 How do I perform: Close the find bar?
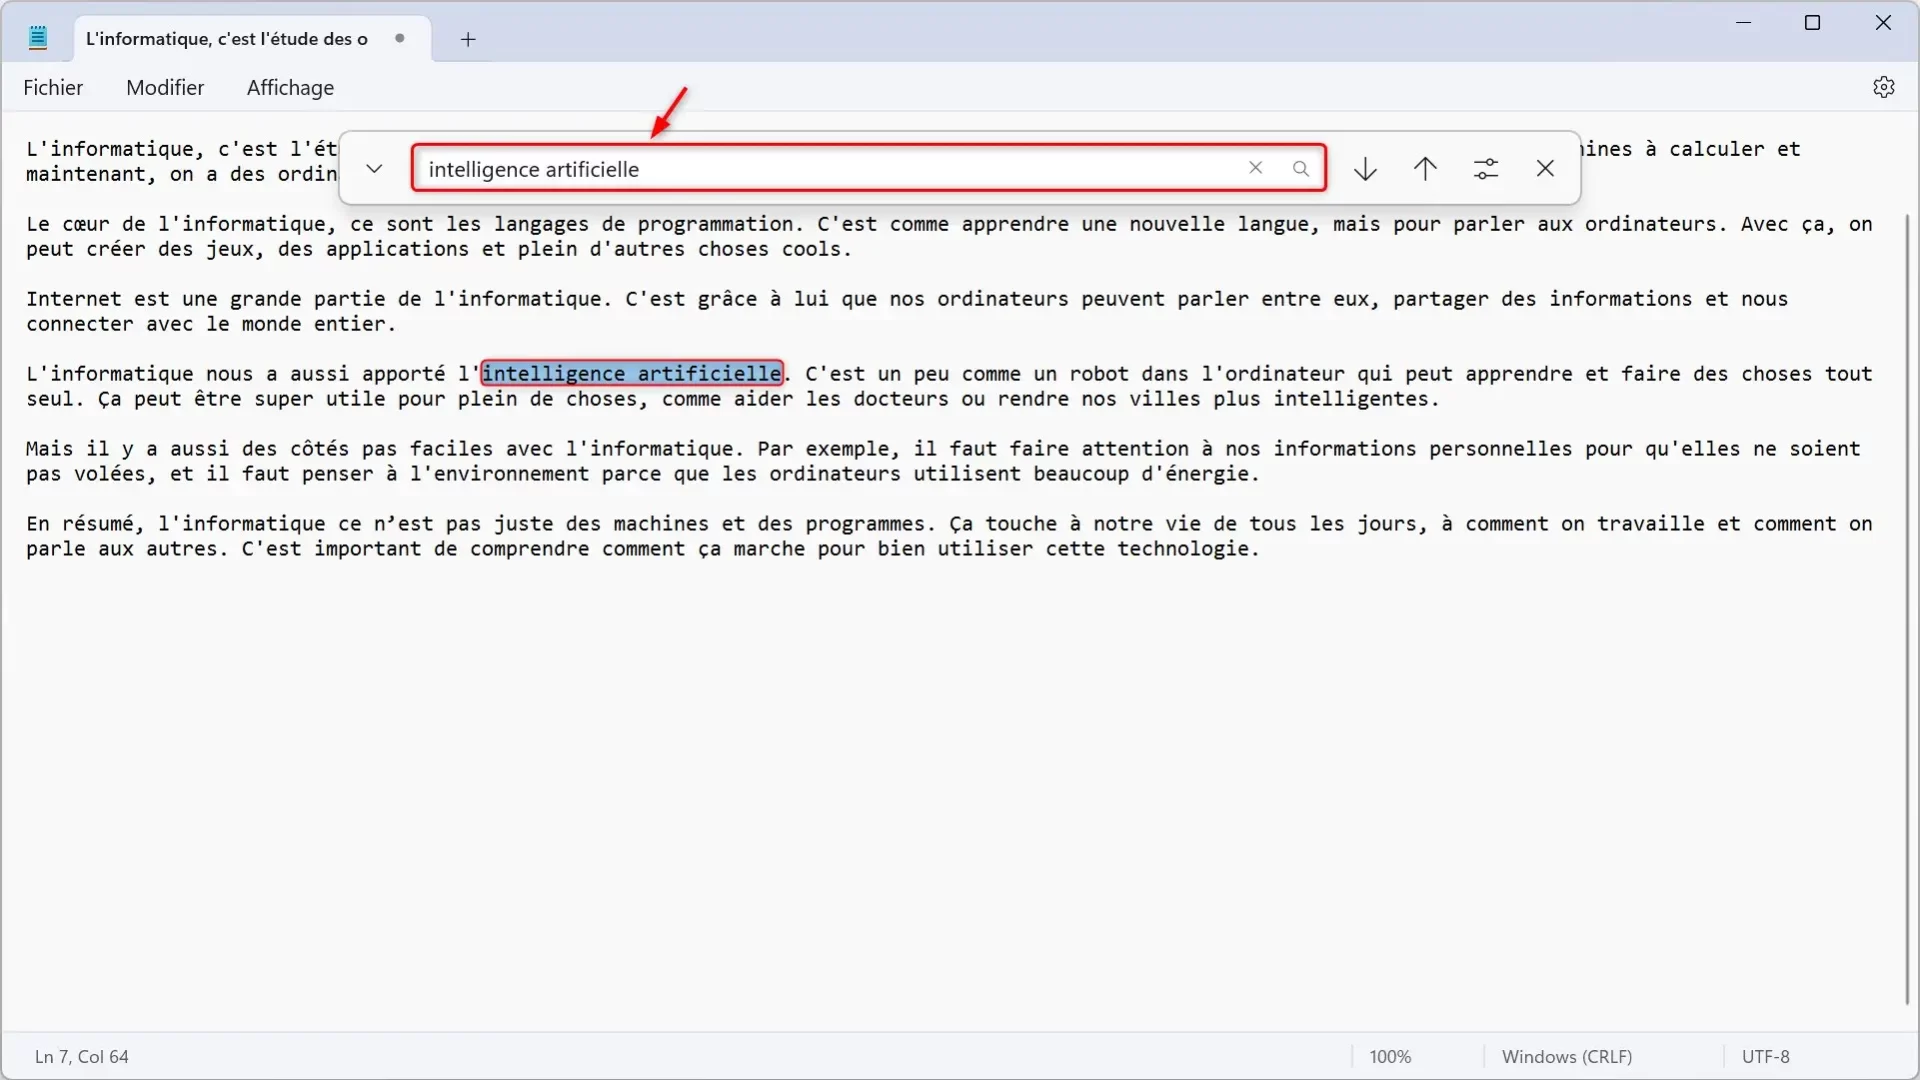(1545, 168)
